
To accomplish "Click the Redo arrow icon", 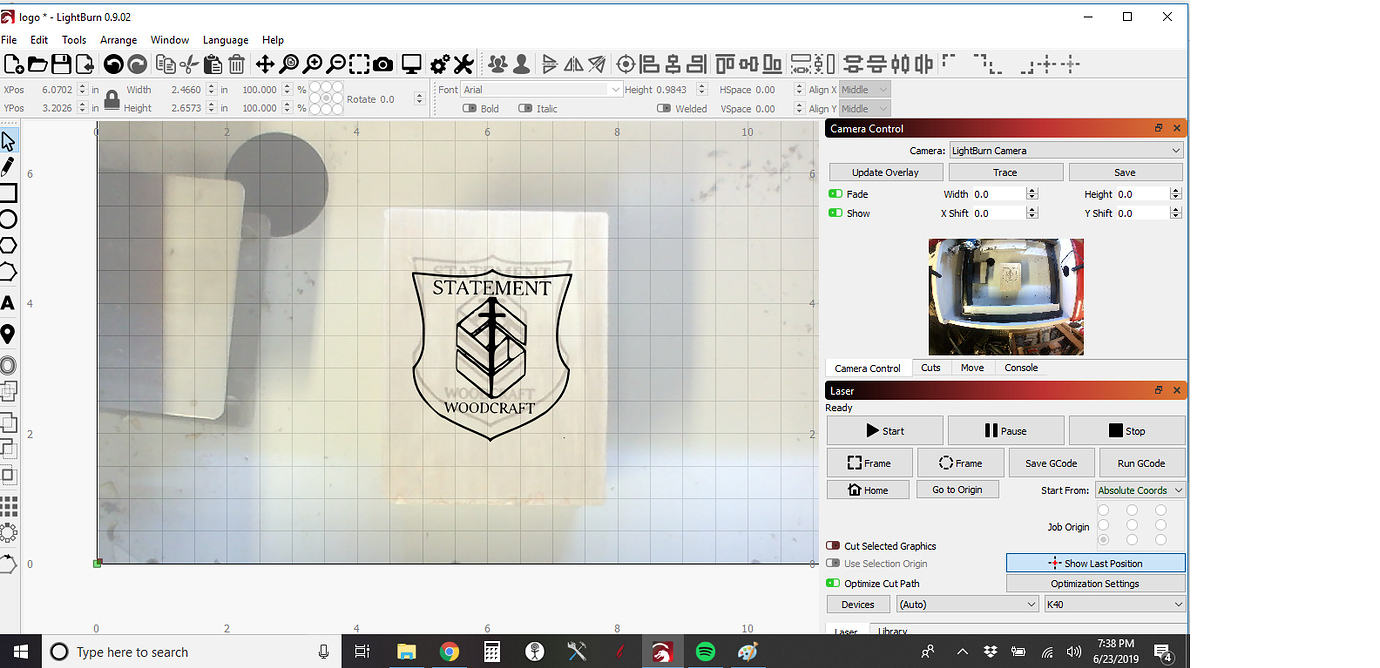I will point(137,65).
